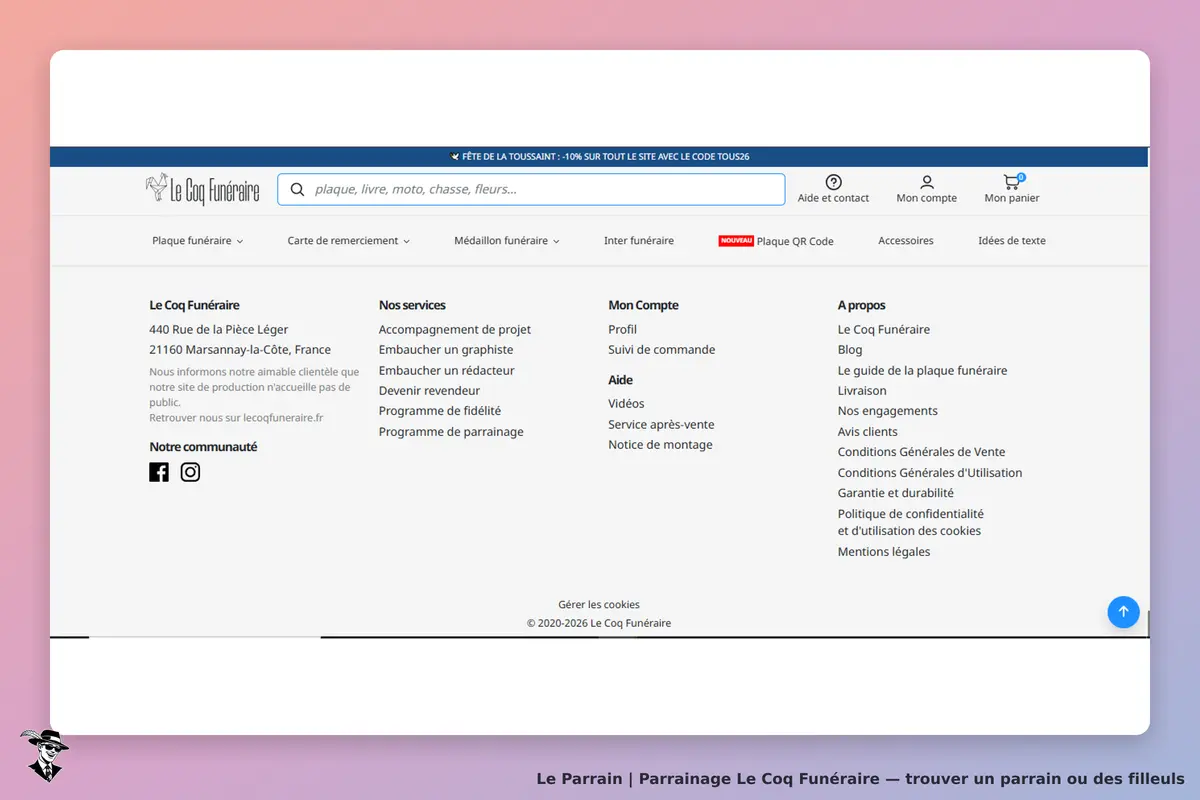The width and height of the screenshot is (1200, 800).
Task: Open the Mentions légales footer link
Action: pos(884,552)
